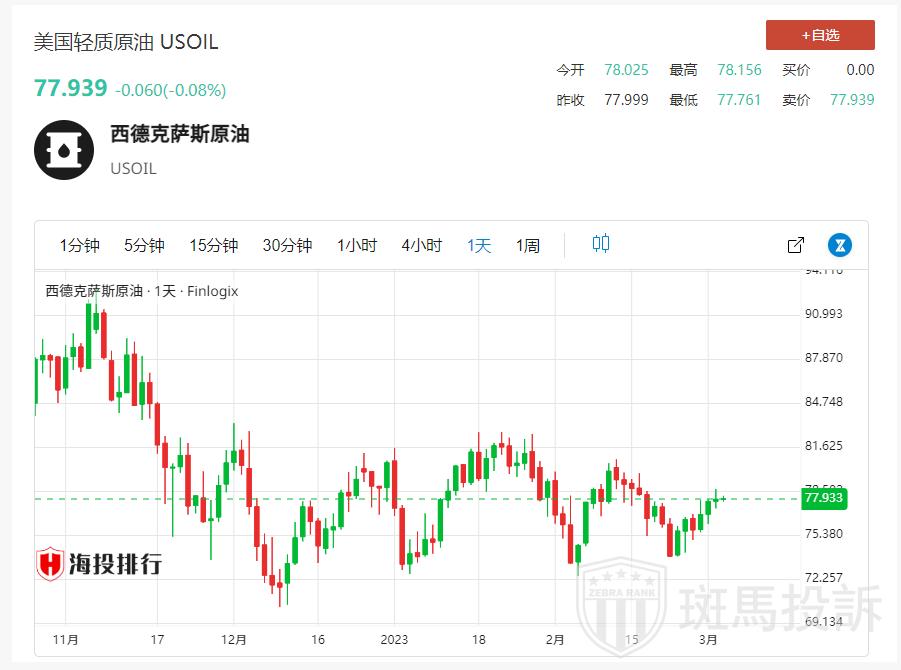Click the USOIL oil barrel logo
Screen dimensions: 901x670
[x=64, y=150]
